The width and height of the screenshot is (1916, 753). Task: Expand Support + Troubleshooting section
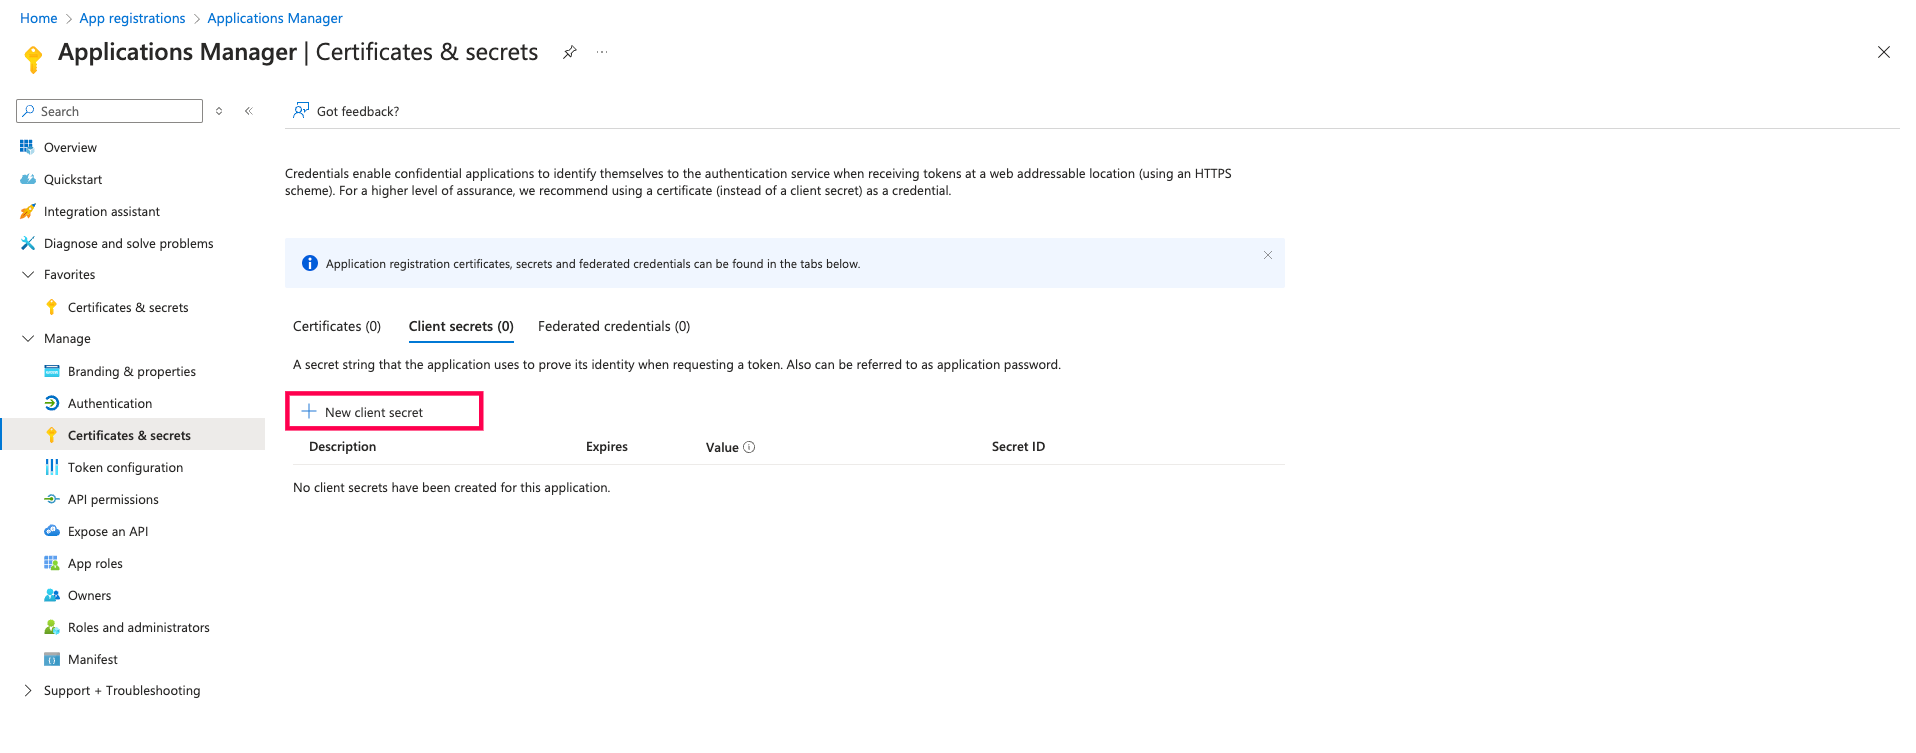point(28,691)
